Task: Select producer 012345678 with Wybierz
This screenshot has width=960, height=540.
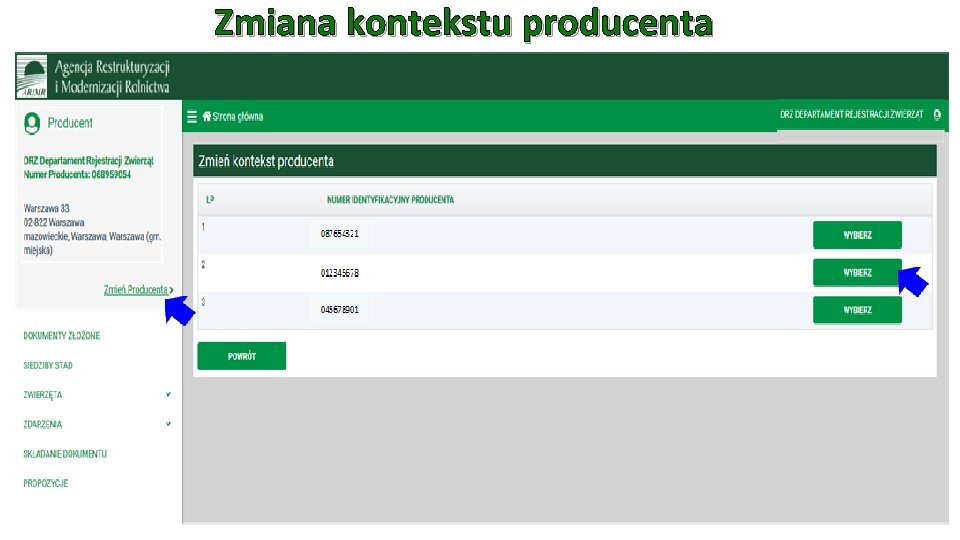Action: pos(857,272)
